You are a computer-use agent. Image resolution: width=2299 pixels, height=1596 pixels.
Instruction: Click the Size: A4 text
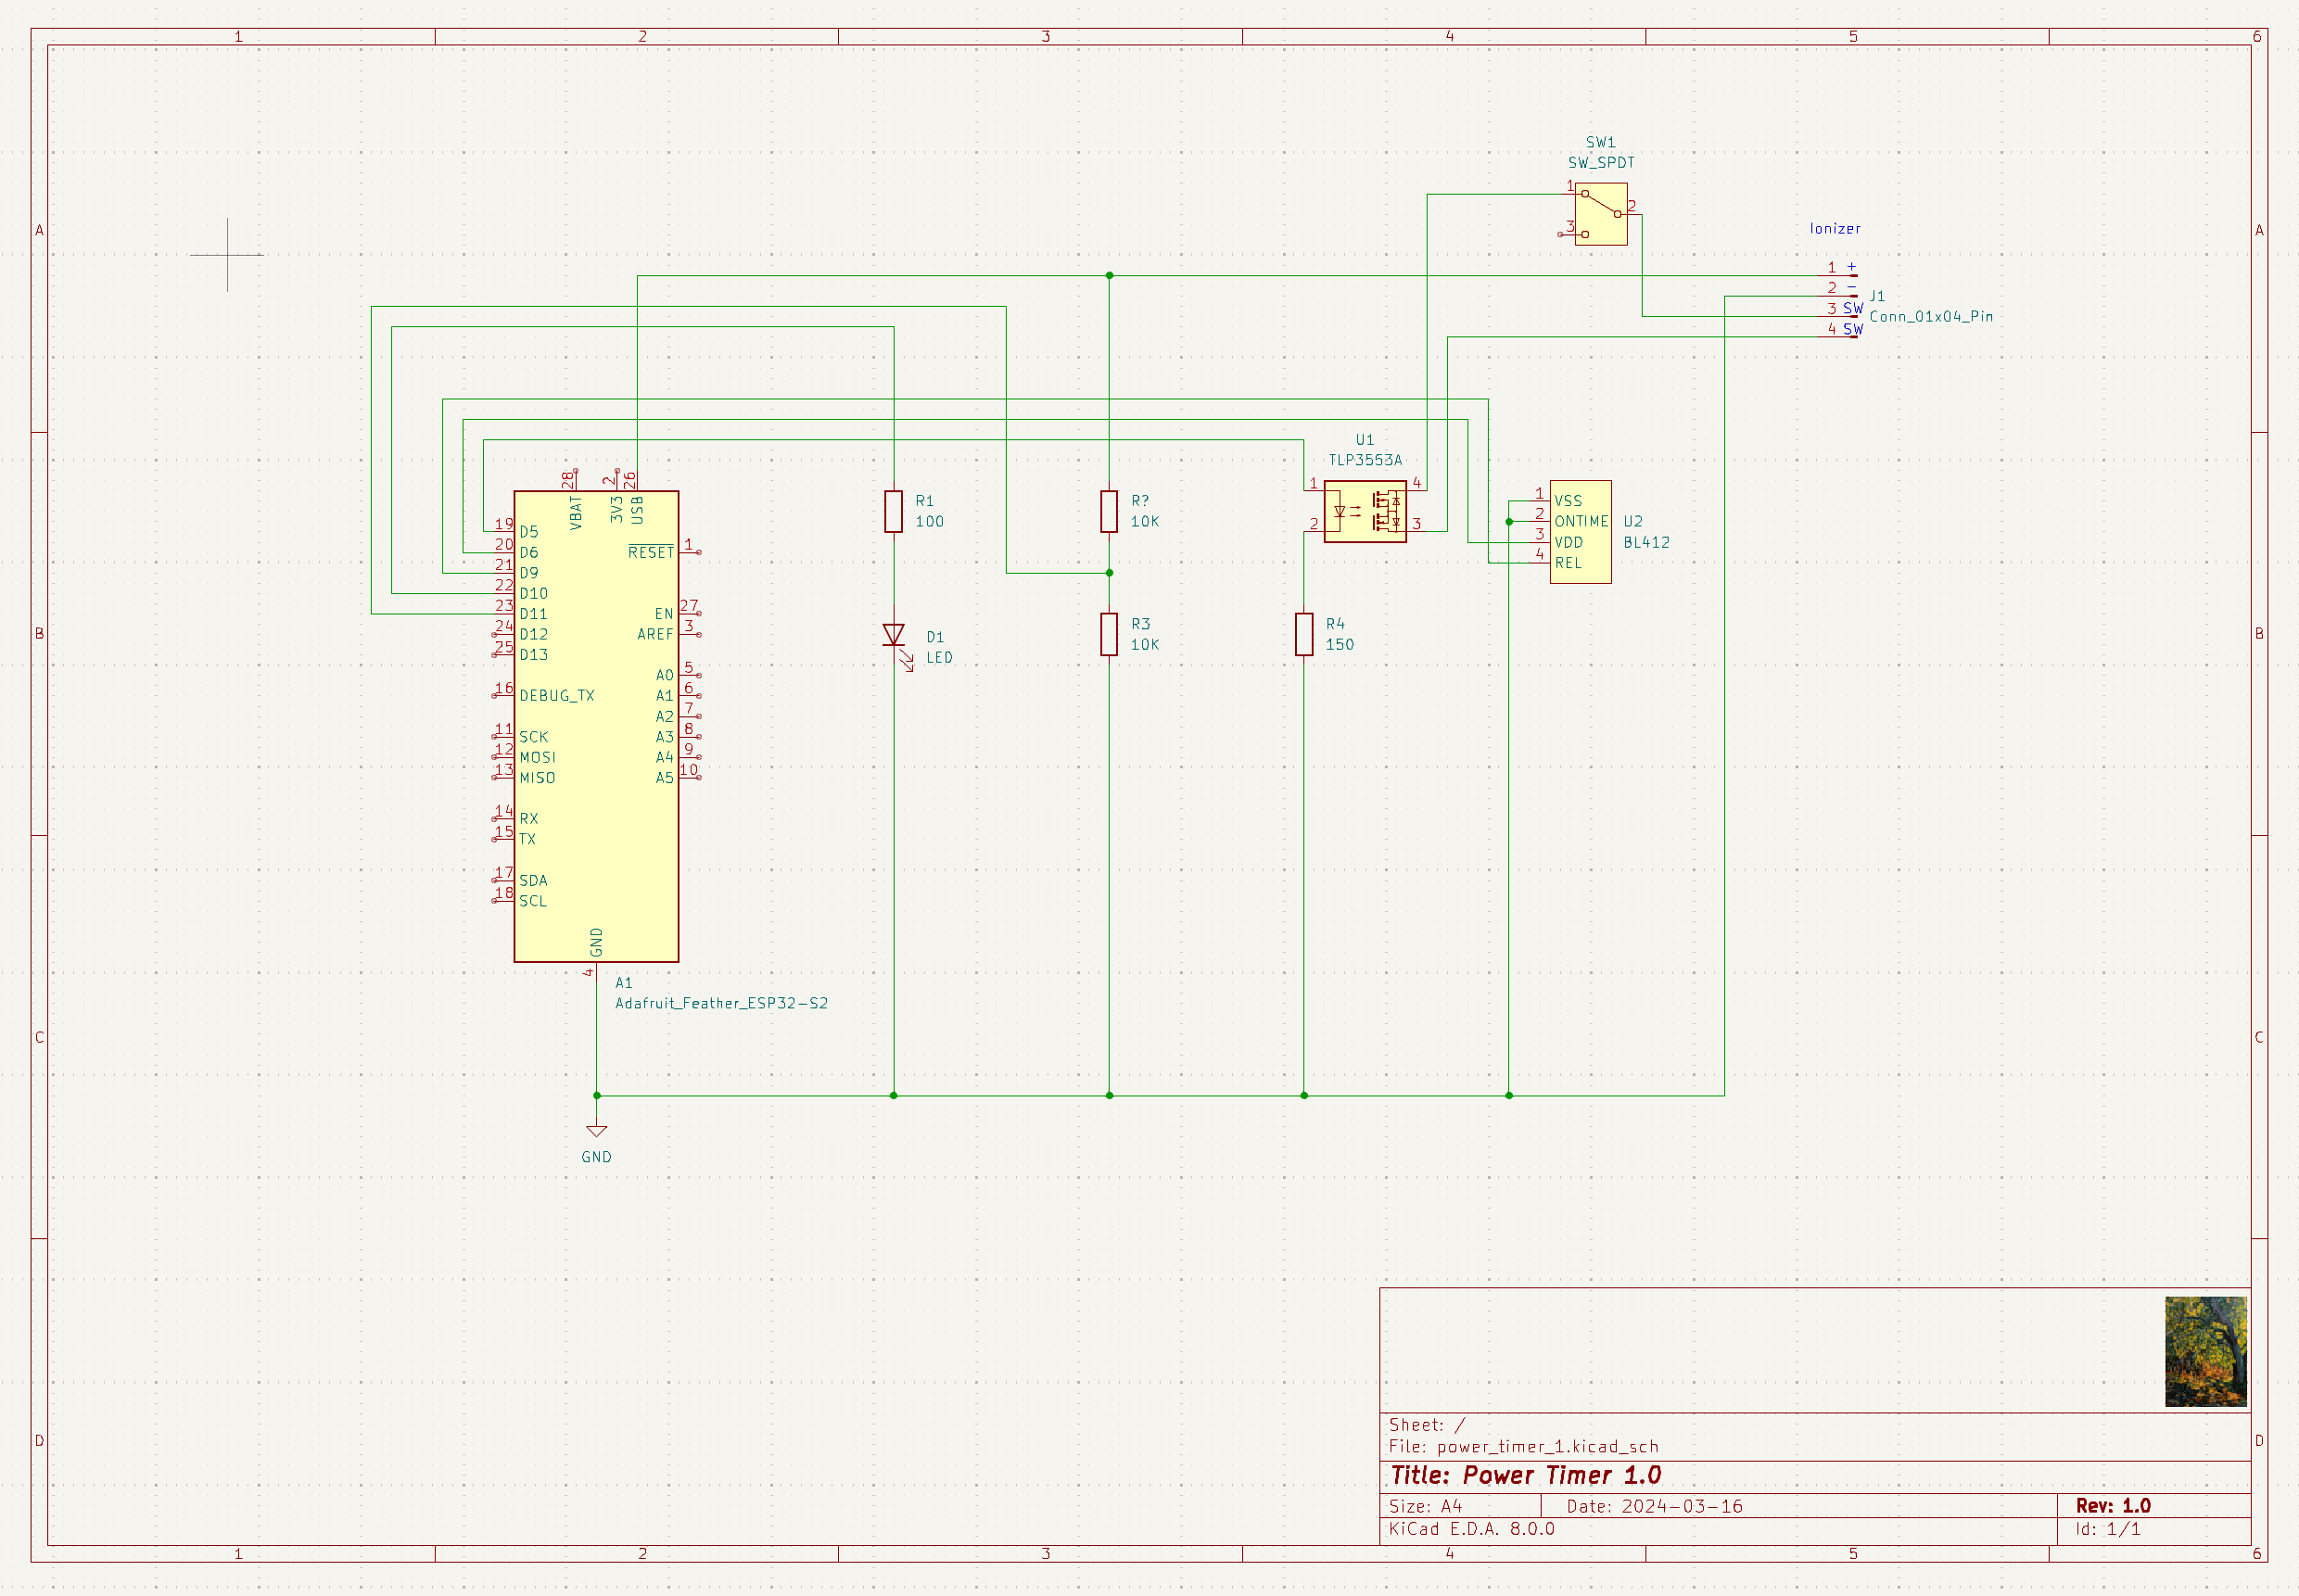pyautogui.click(x=1425, y=1506)
